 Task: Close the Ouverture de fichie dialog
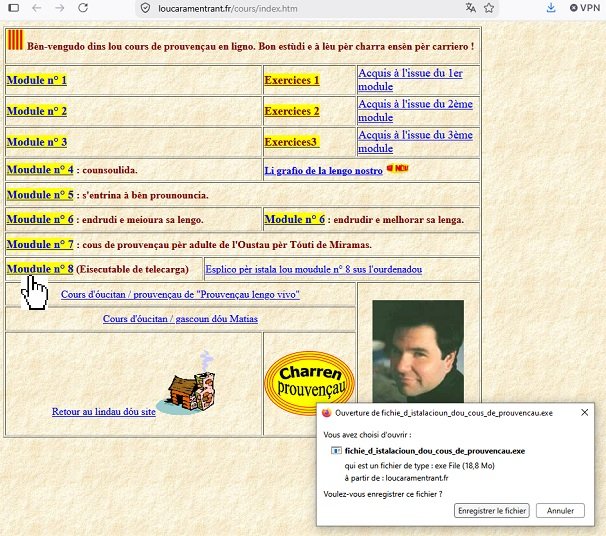click(584, 413)
